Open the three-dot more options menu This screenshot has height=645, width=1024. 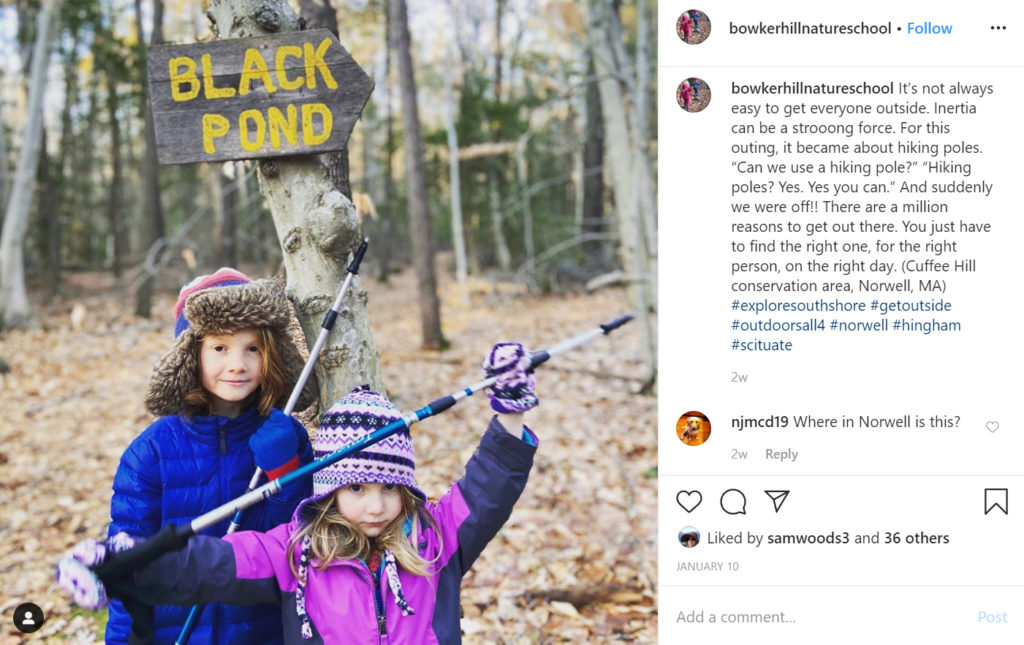tap(998, 27)
